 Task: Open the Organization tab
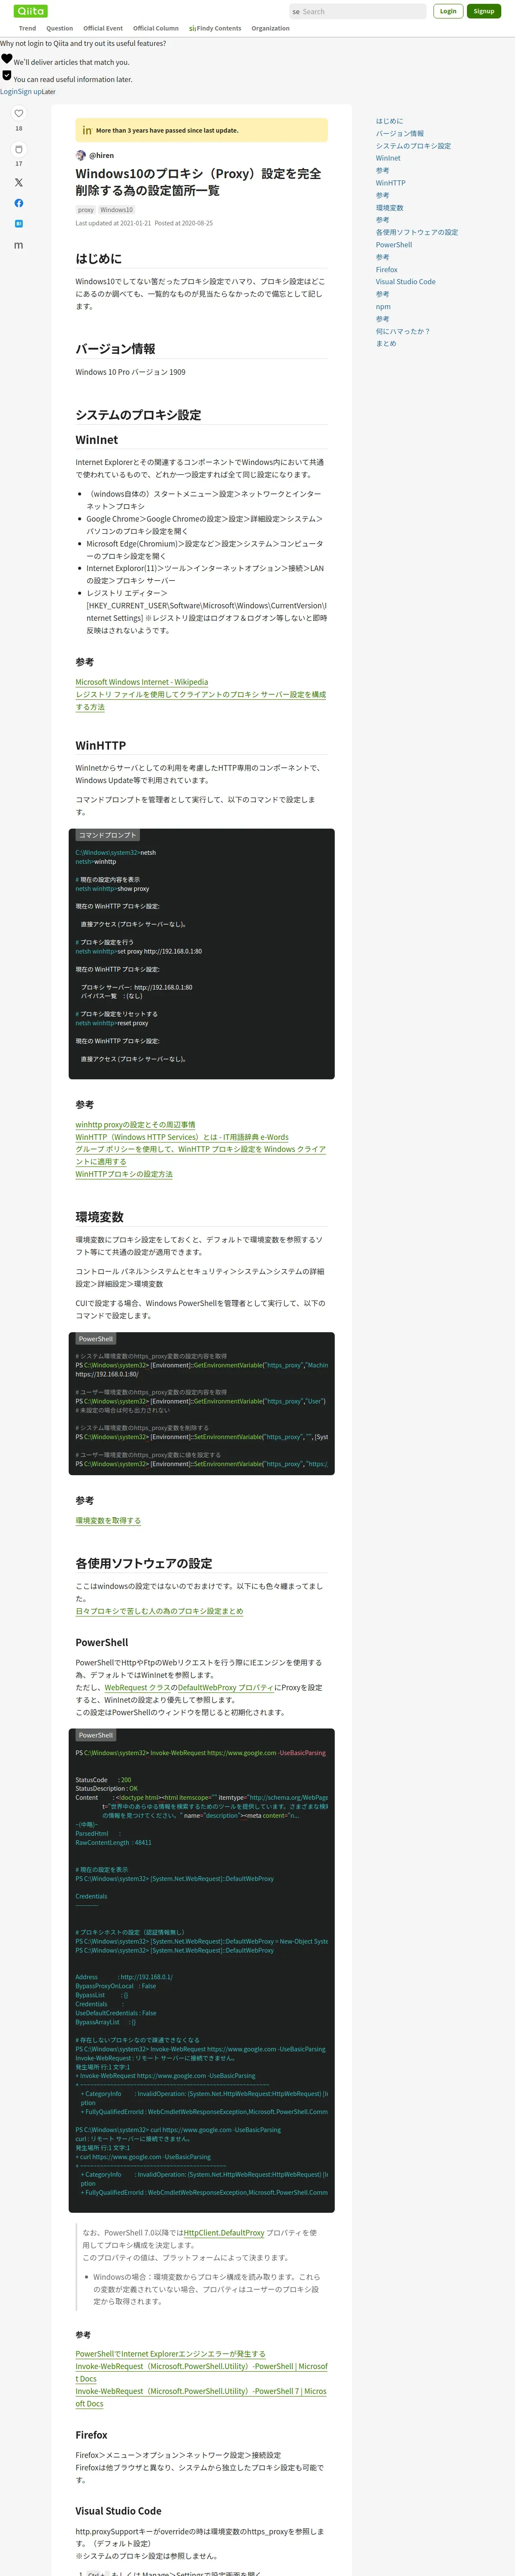[x=271, y=28]
